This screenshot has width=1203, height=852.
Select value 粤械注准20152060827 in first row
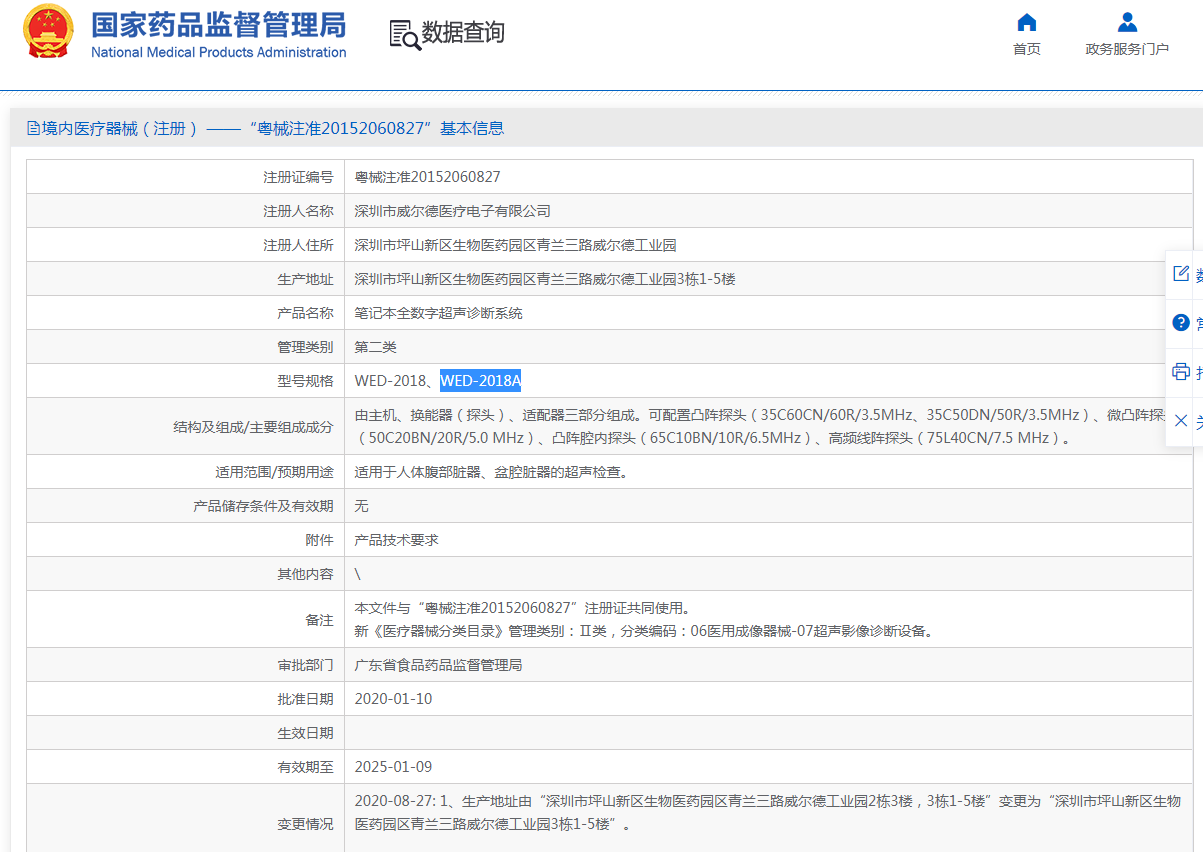coord(427,177)
